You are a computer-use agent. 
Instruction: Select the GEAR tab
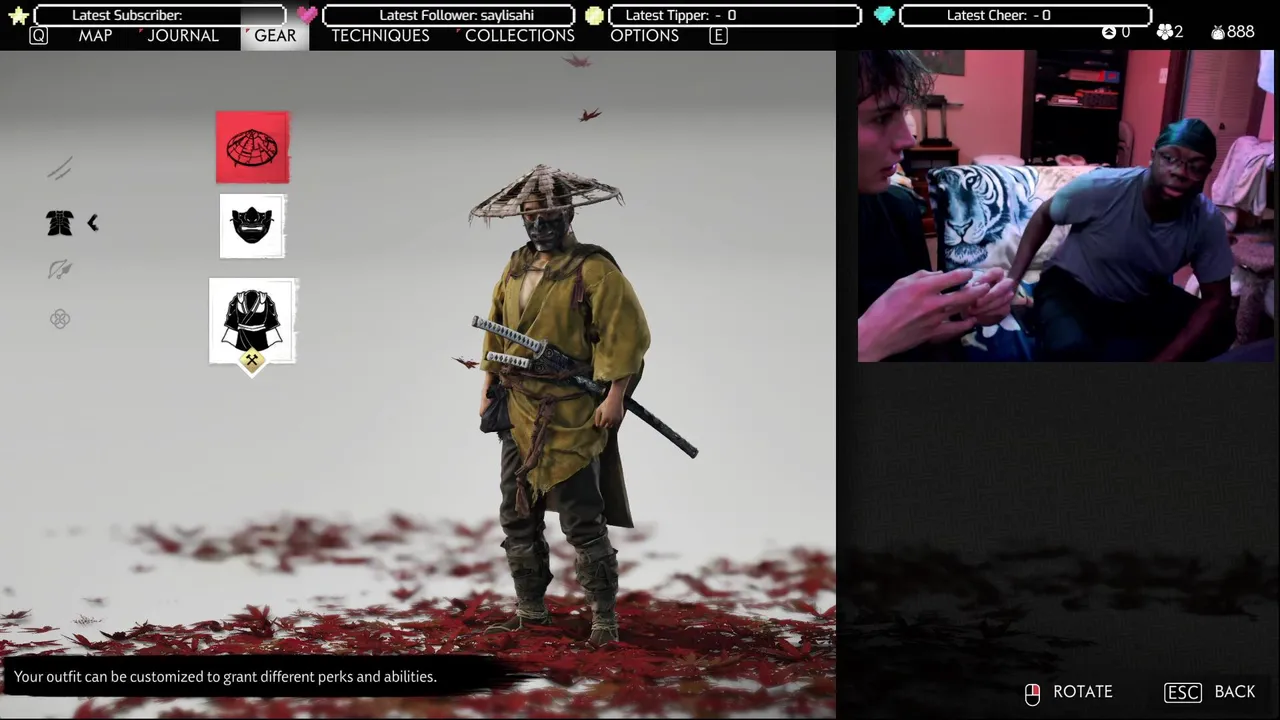(x=275, y=35)
